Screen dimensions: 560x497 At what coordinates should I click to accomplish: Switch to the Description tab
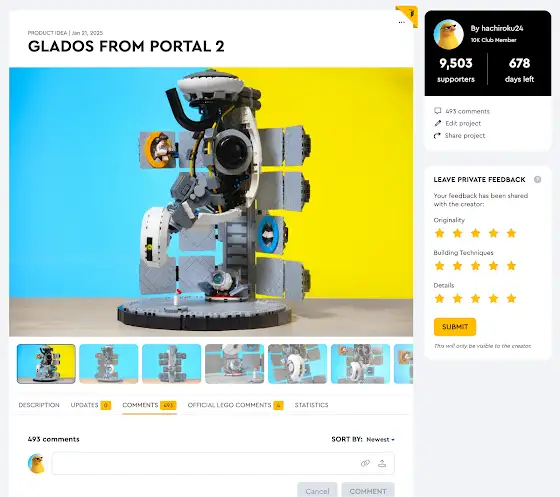click(39, 405)
